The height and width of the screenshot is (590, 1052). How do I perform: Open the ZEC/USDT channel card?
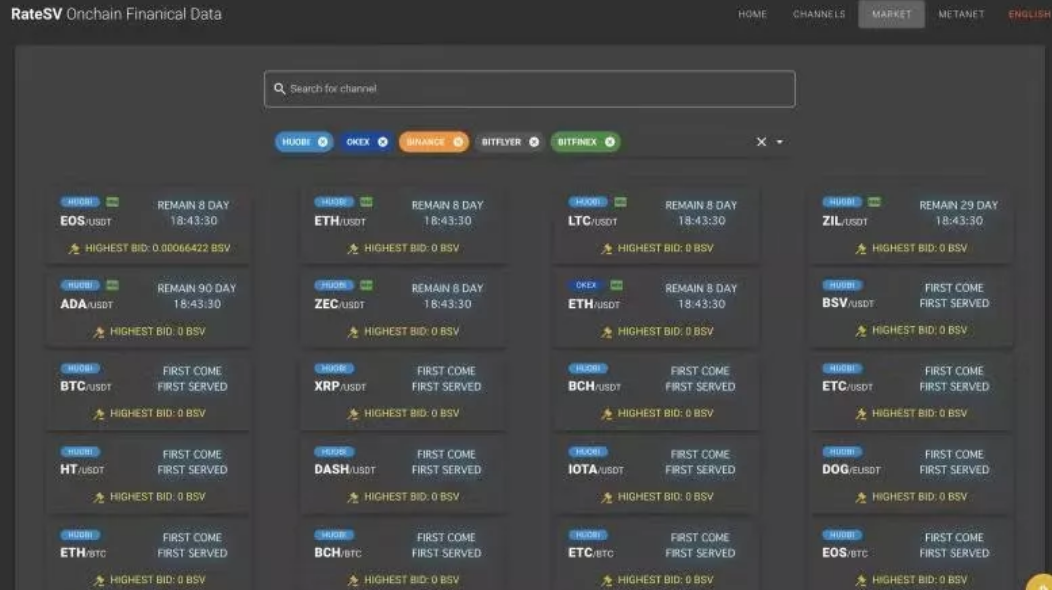tap(403, 309)
